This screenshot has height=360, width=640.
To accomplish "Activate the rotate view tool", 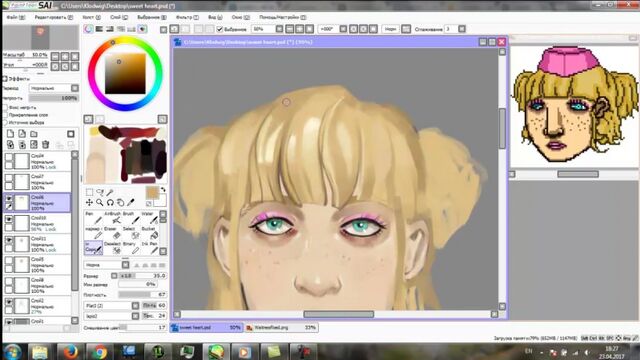I will coord(110,202).
